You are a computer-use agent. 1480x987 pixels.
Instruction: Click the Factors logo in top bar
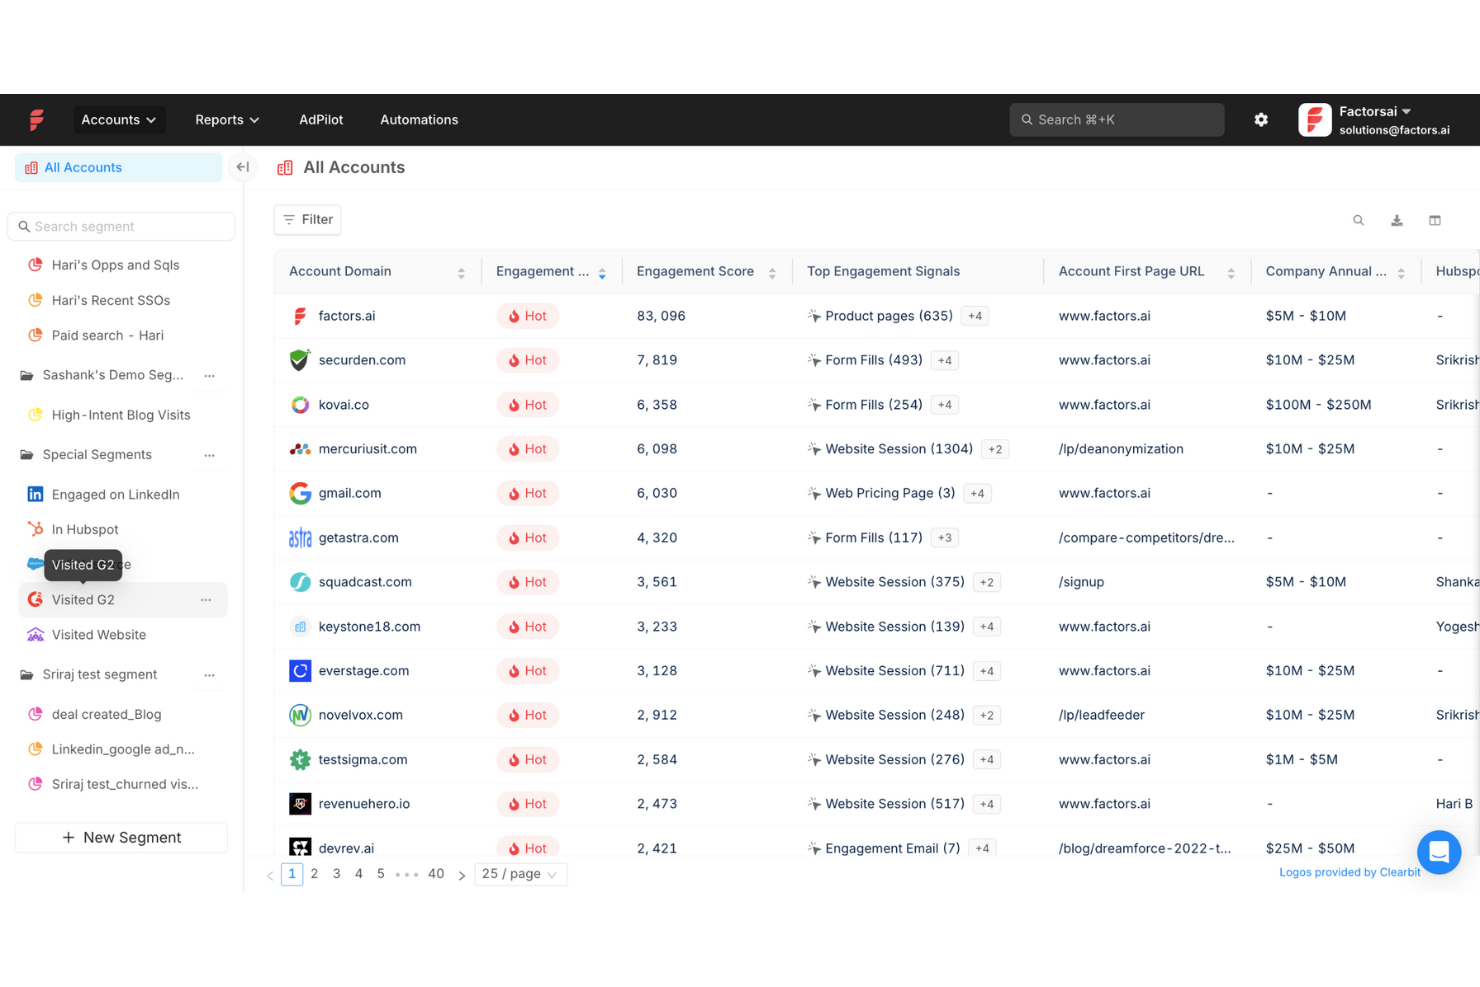point(37,120)
